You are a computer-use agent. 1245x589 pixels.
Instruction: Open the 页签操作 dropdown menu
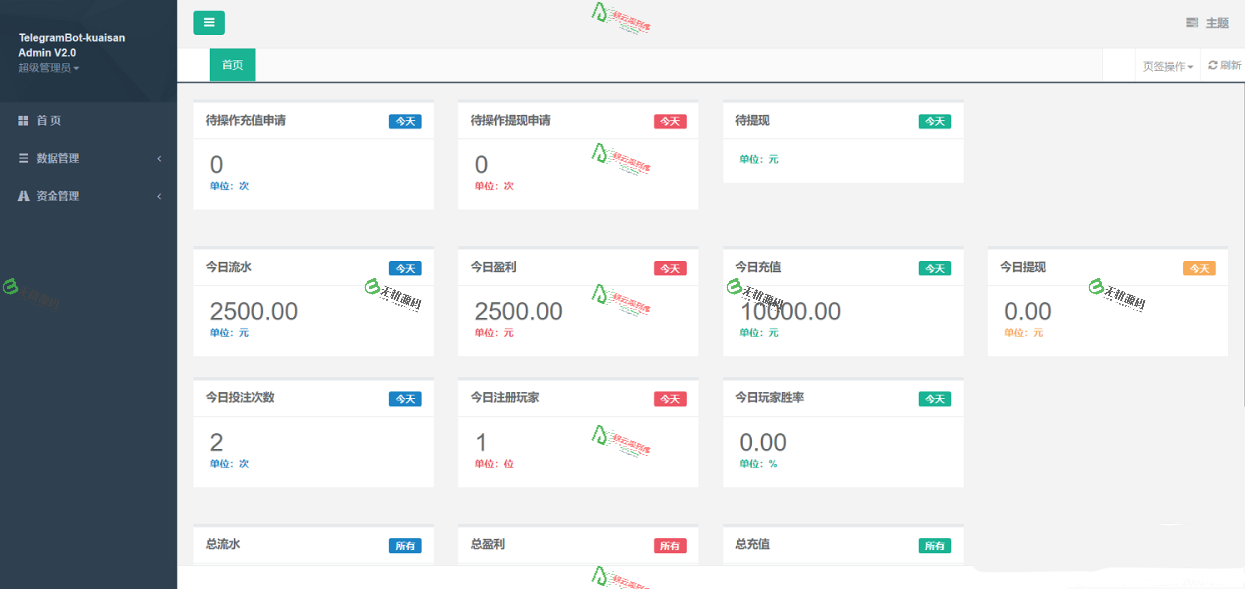pyautogui.click(x=1168, y=66)
